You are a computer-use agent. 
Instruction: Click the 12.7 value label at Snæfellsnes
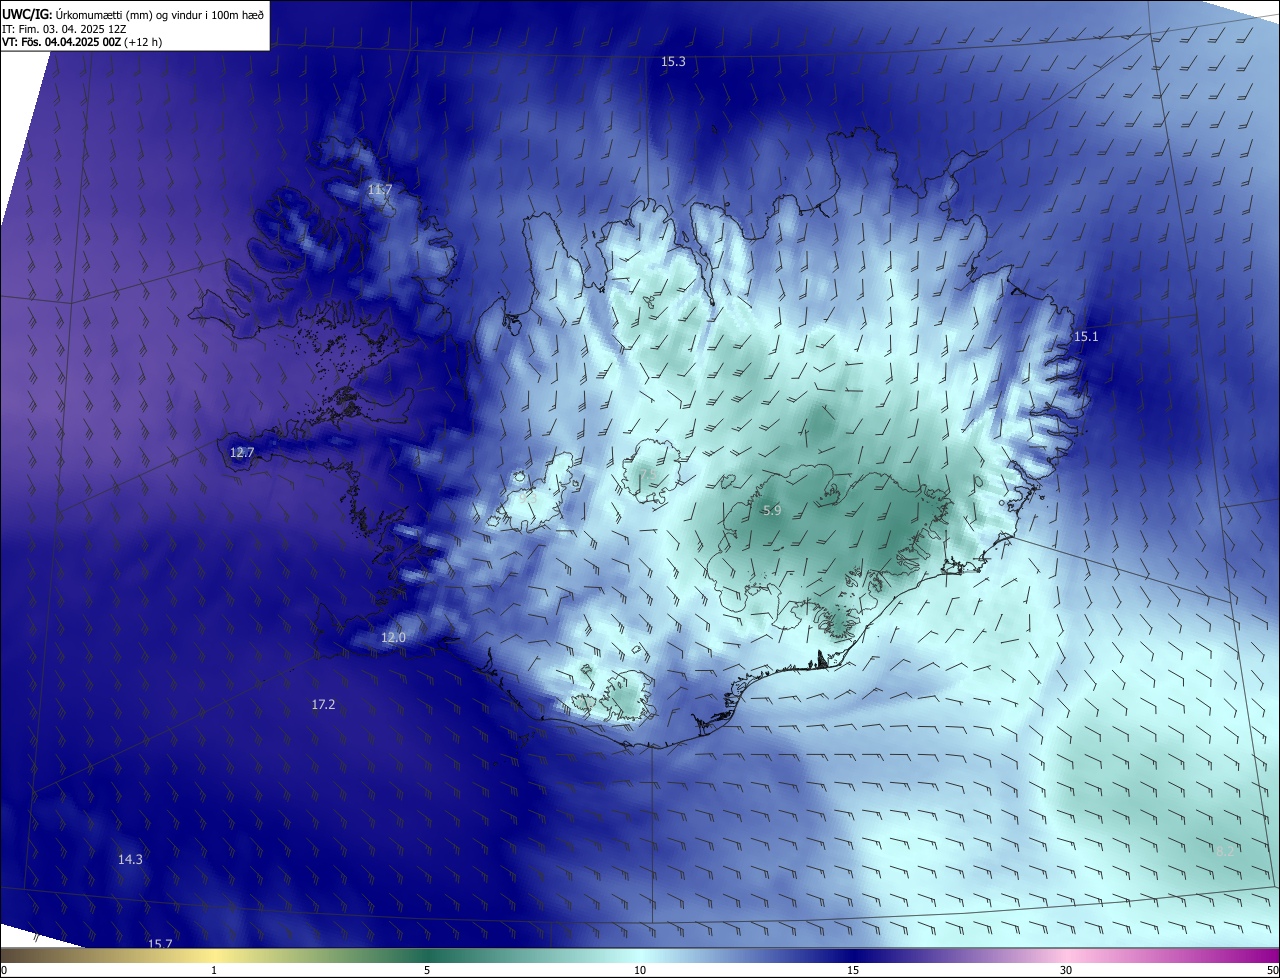[242, 453]
